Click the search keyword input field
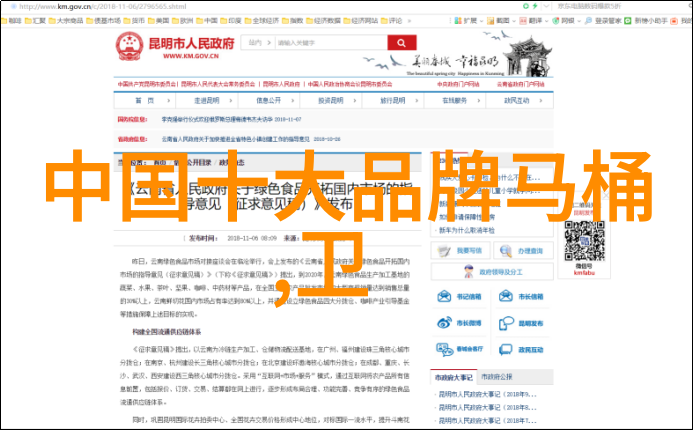This screenshot has width=694, height=431. click(x=331, y=43)
